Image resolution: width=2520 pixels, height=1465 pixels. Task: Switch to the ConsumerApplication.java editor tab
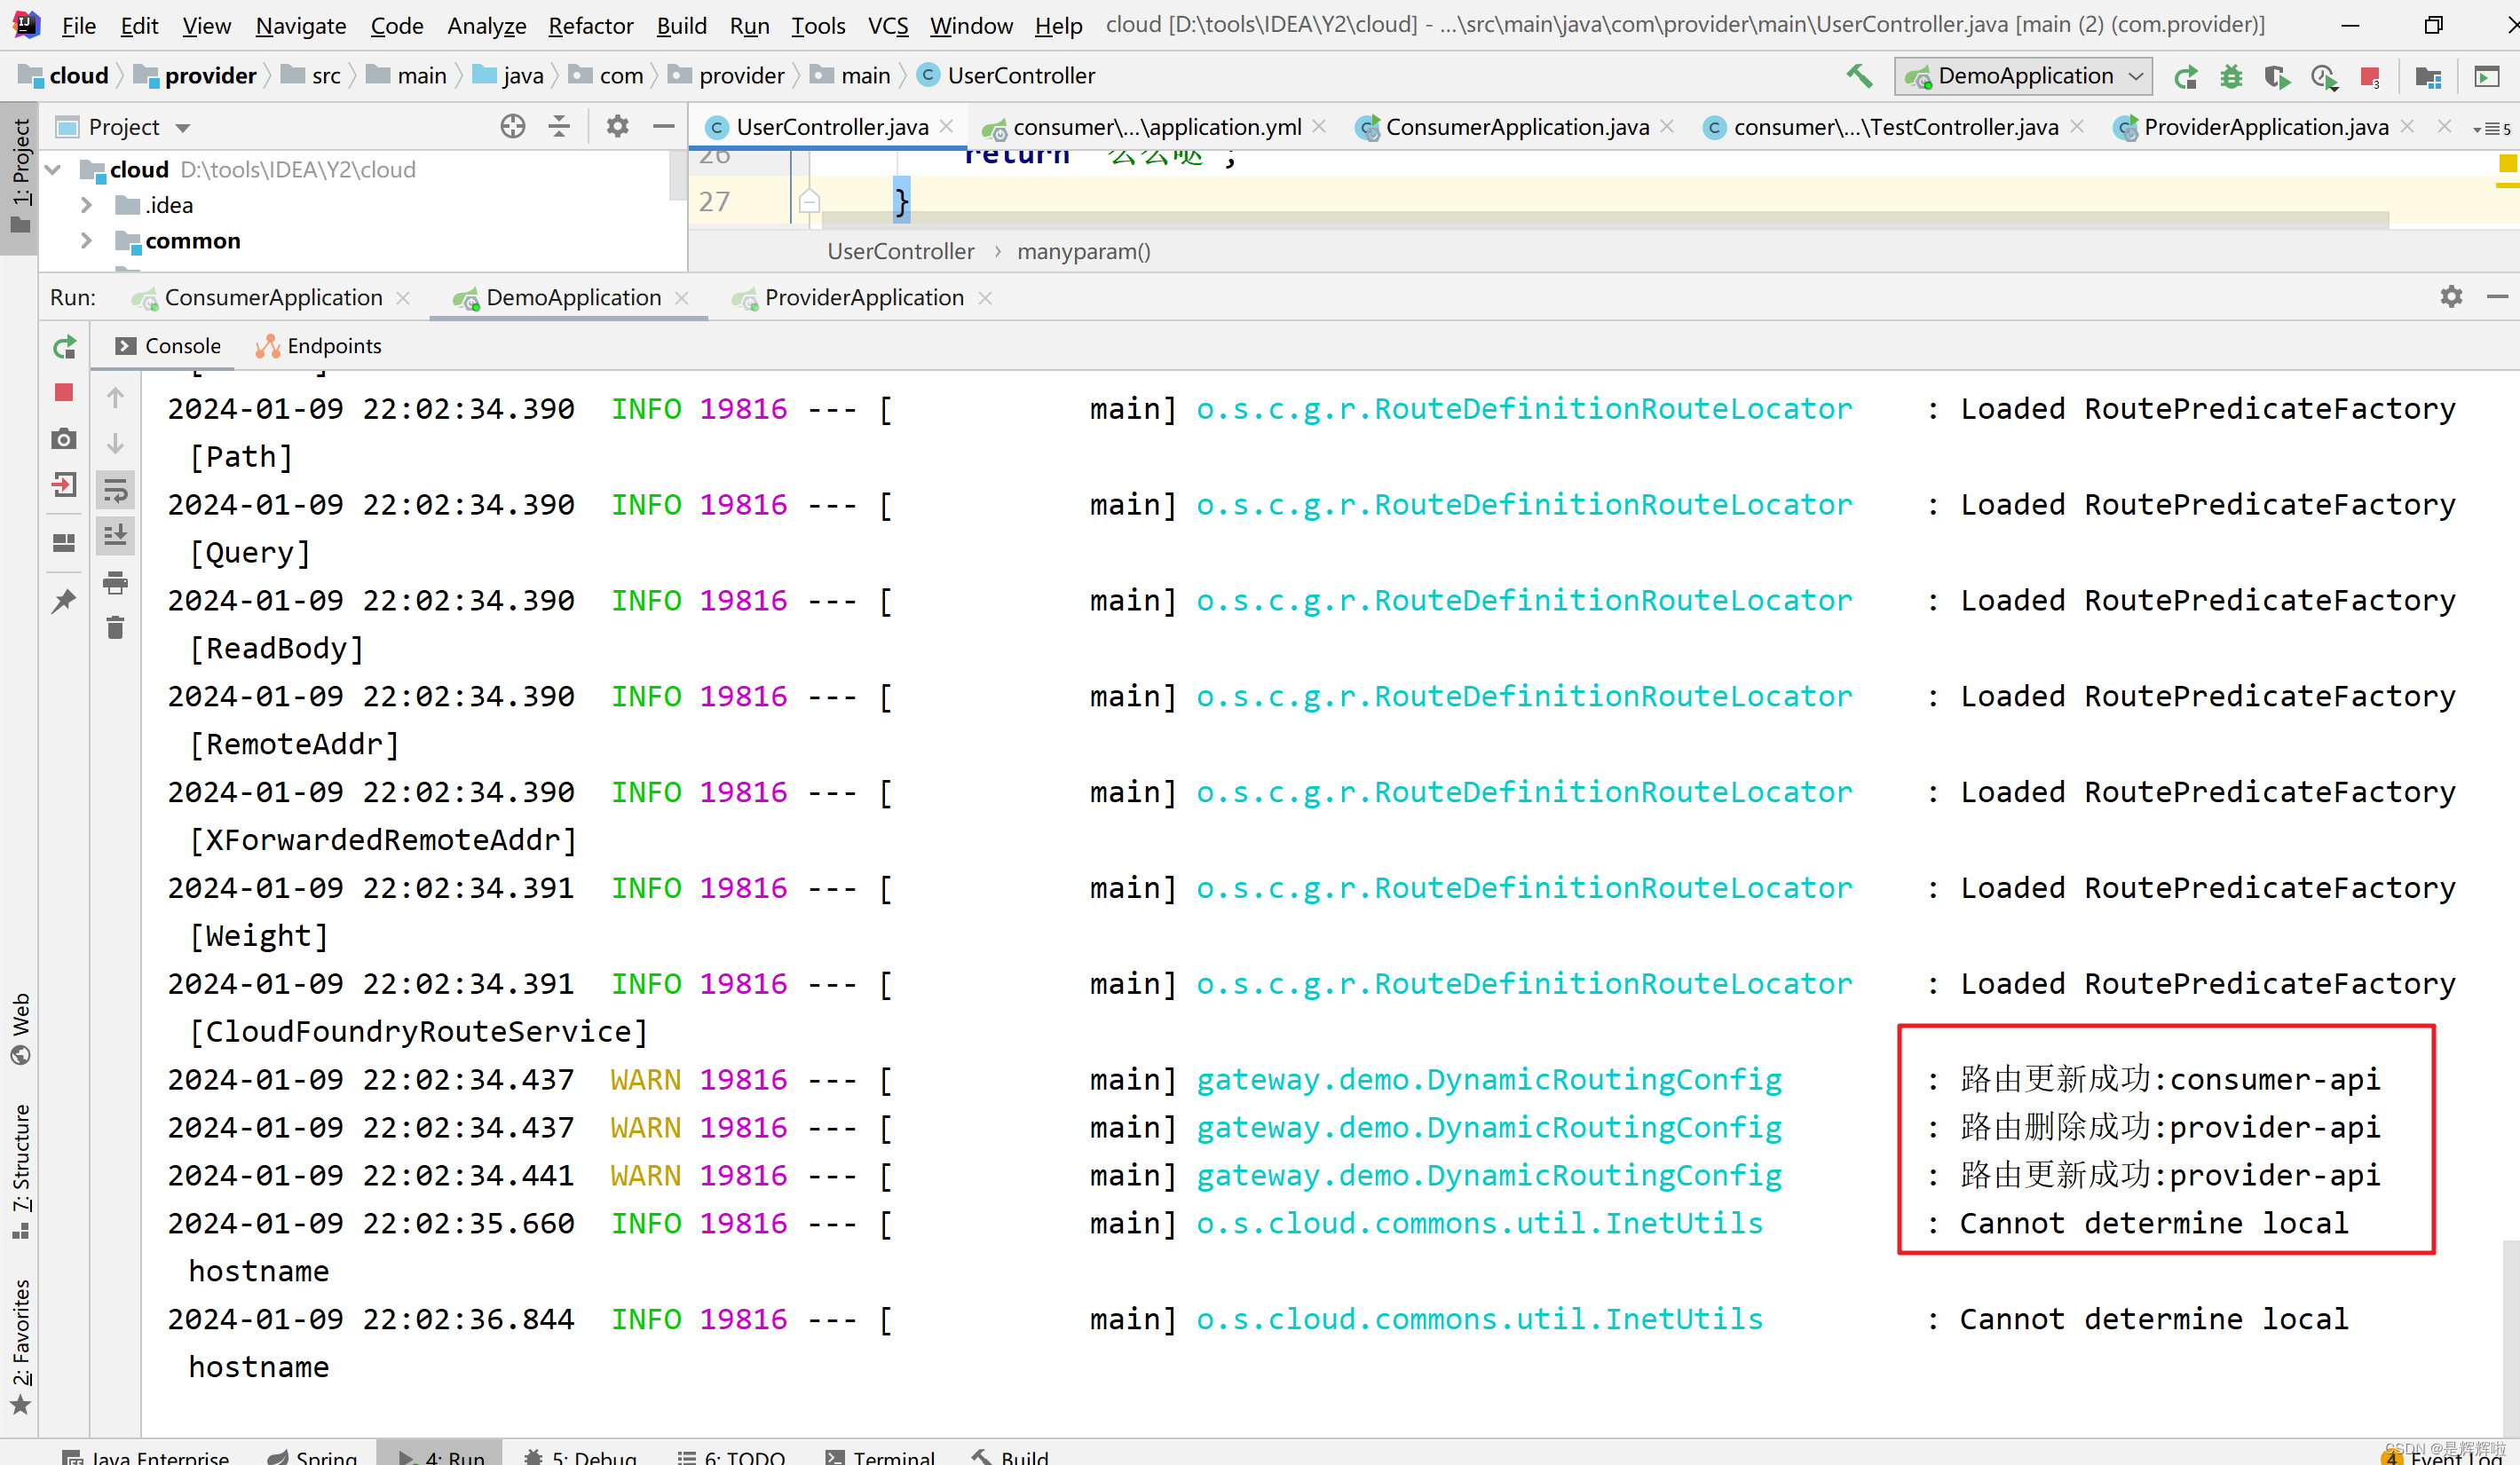click(1516, 127)
